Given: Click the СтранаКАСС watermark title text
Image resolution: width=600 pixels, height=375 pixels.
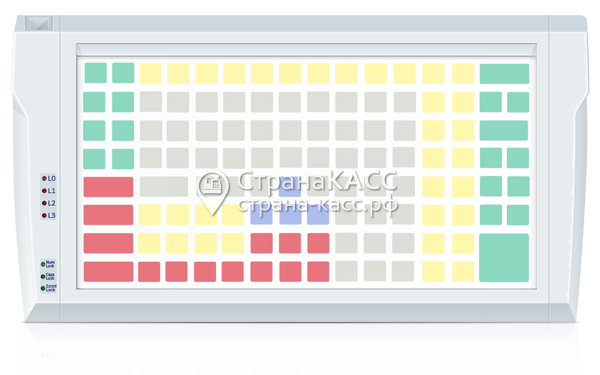Looking at the screenshot, I should pyautogui.click(x=317, y=181).
